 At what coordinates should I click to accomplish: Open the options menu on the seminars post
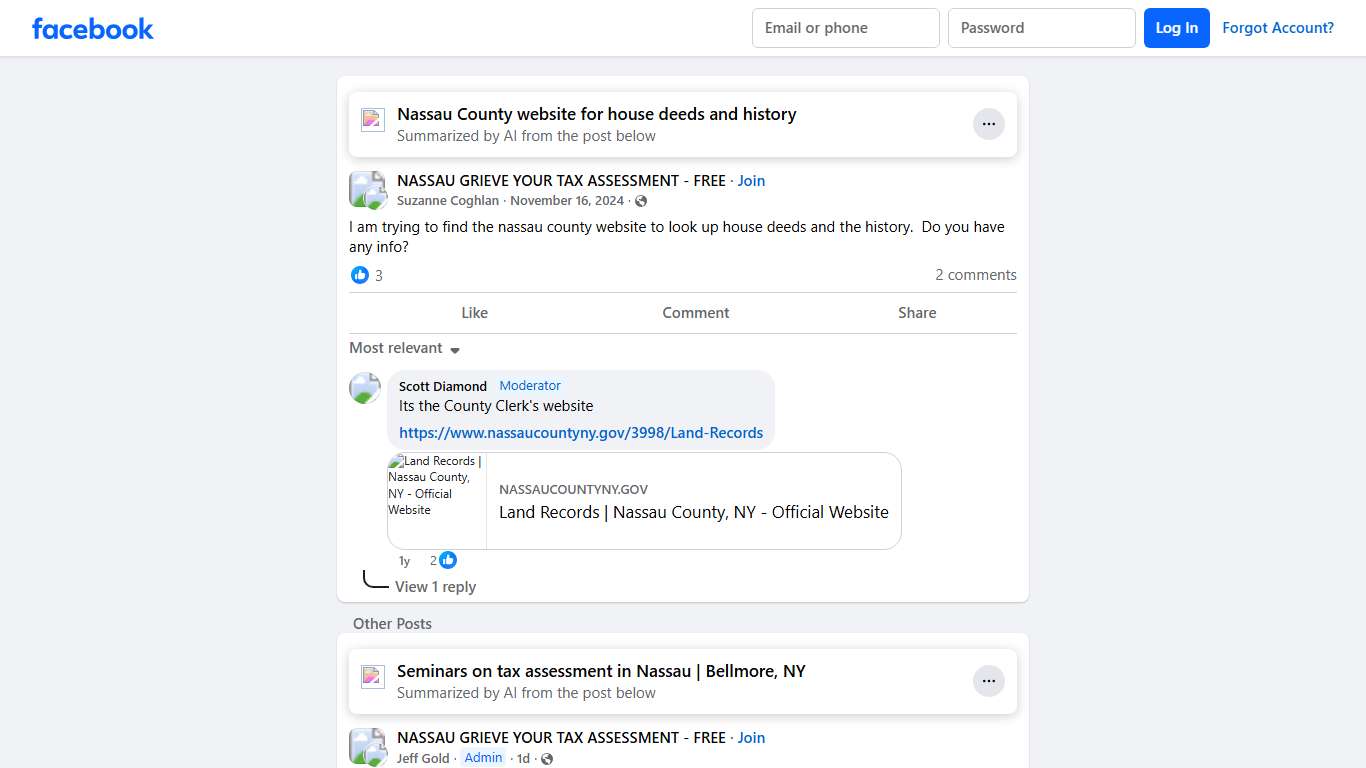989,680
